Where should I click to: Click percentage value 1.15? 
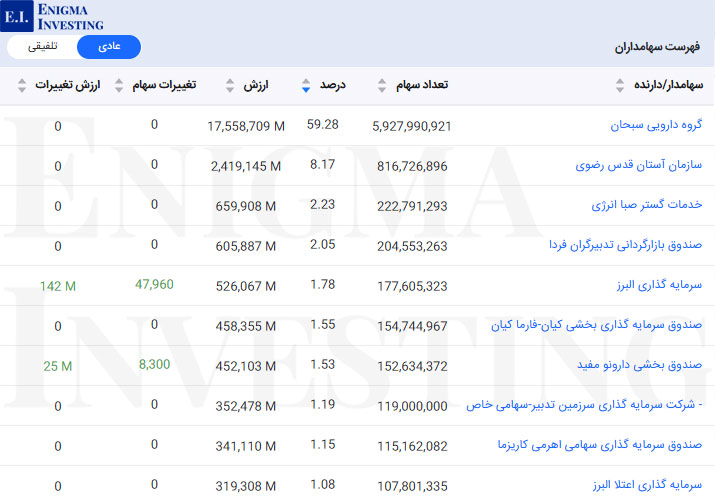[322, 445]
